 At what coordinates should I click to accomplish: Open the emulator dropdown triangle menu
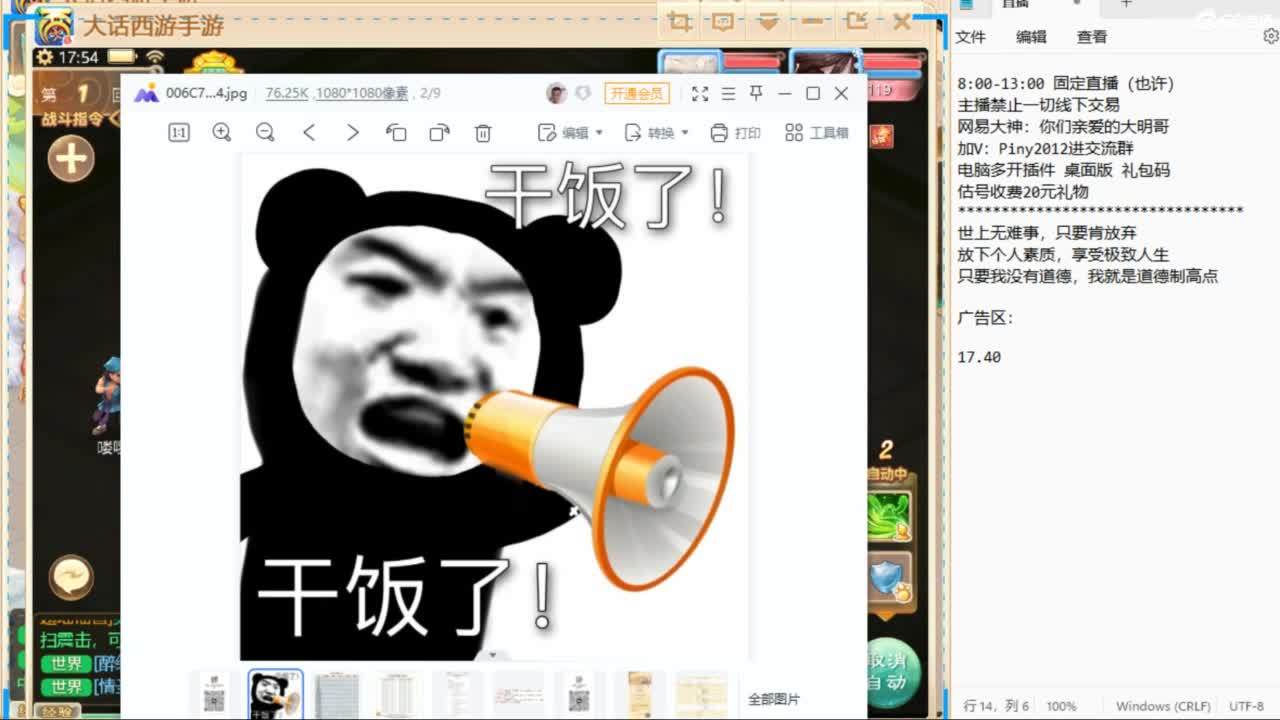[x=768, y=21]
